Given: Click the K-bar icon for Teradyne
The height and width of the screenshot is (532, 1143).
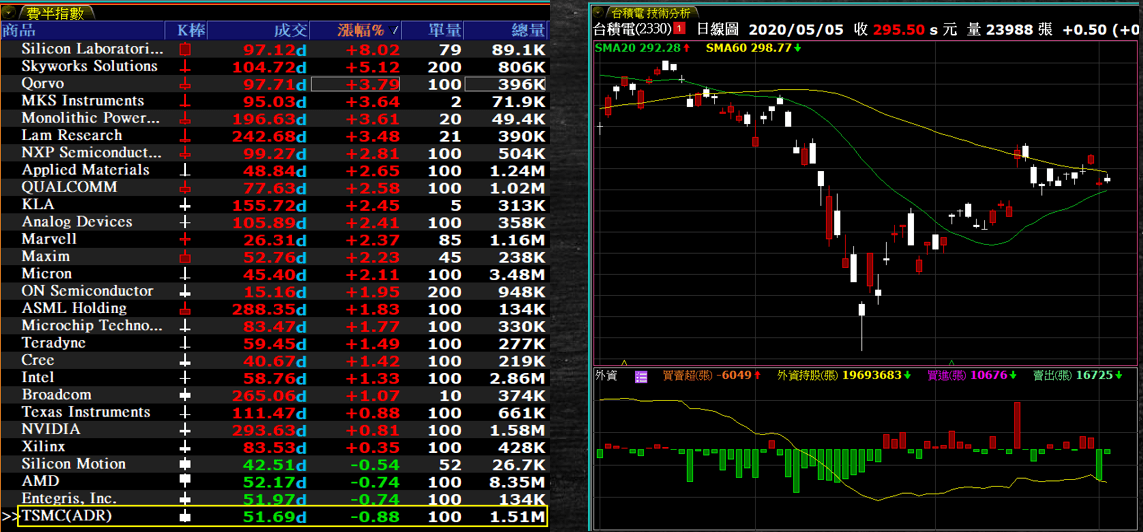Looking at the screenshot, I should [x=185, y=343].
